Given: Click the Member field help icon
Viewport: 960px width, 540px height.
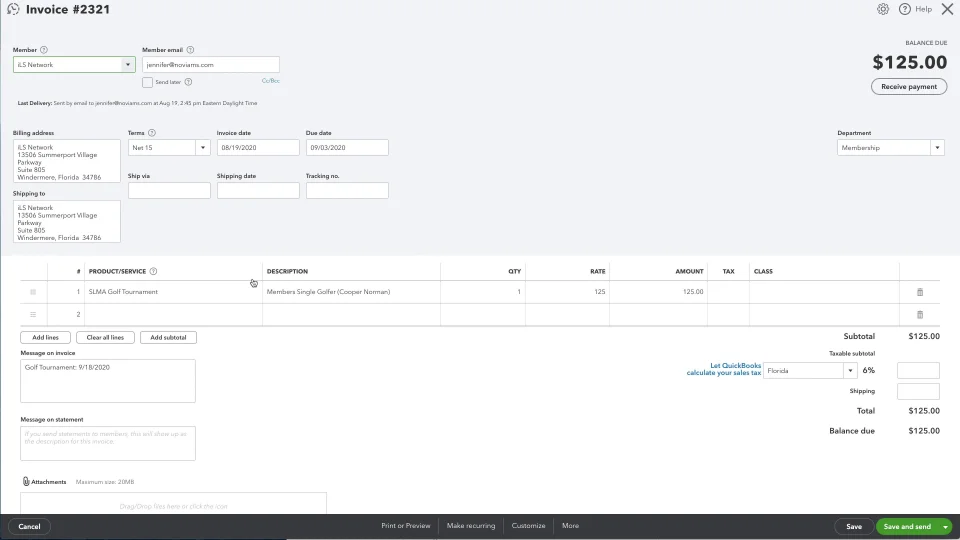Looking at the screenshot, I should pos(43,50).
